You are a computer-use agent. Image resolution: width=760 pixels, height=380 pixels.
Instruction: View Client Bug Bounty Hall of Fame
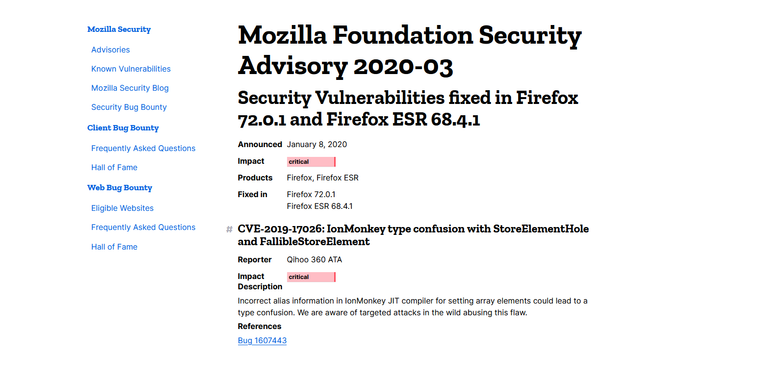[x=114, y=167]
